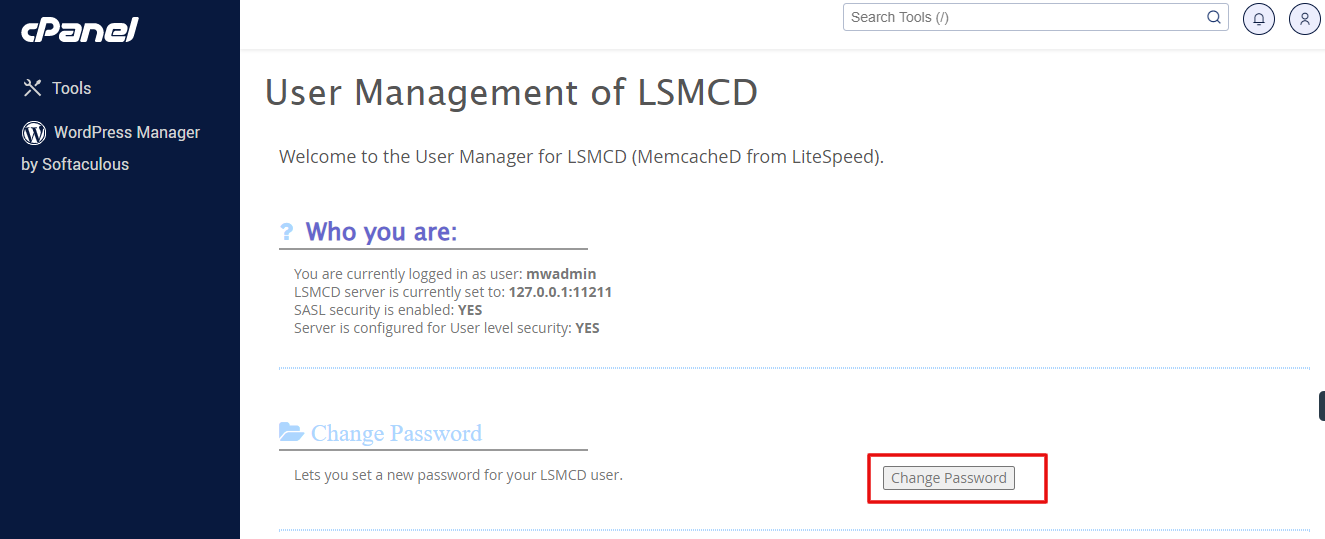Image resolution: width=1325 pixels, height=539 pixels.
Task: Click the open folder icon beside Change Password
Action: pos(290,433)
